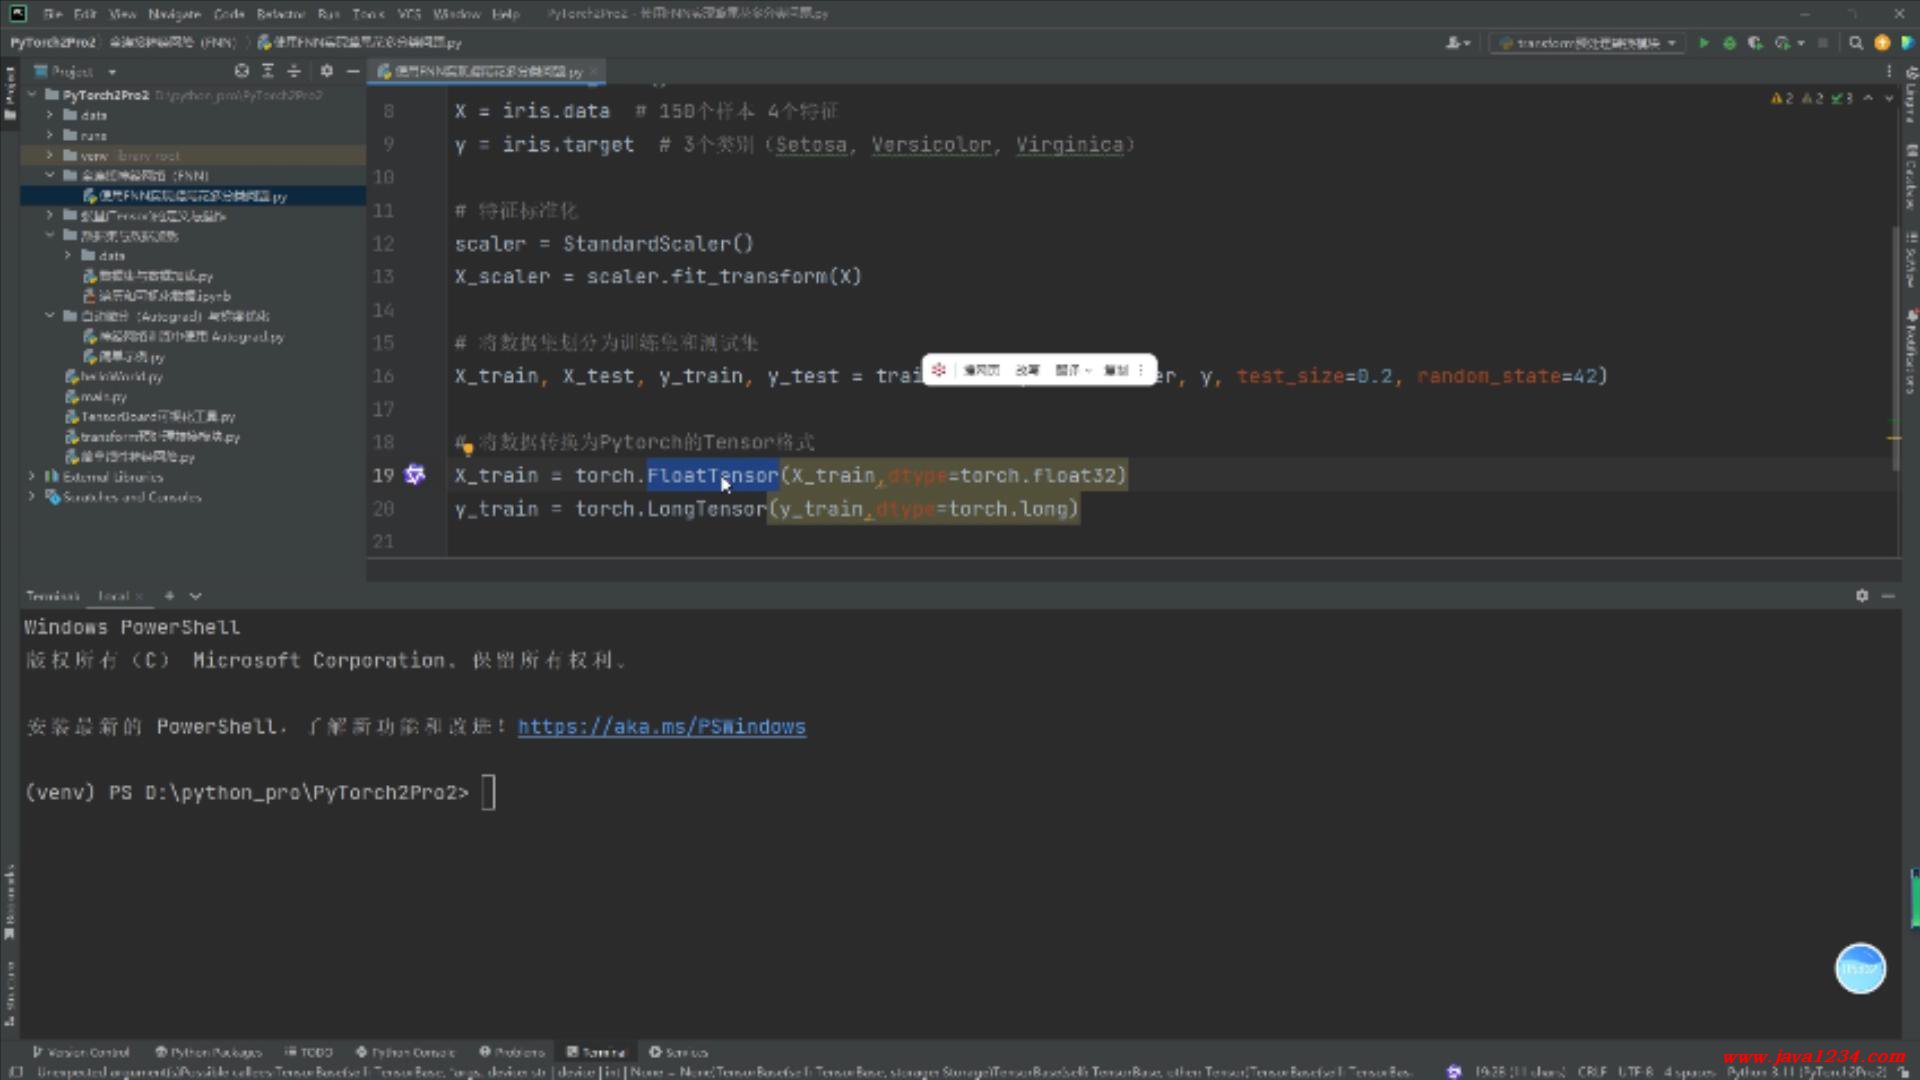This screenshot has width=1920, height=1080.
Task: Open run configuration dropdown
Action: [1588, 43]
